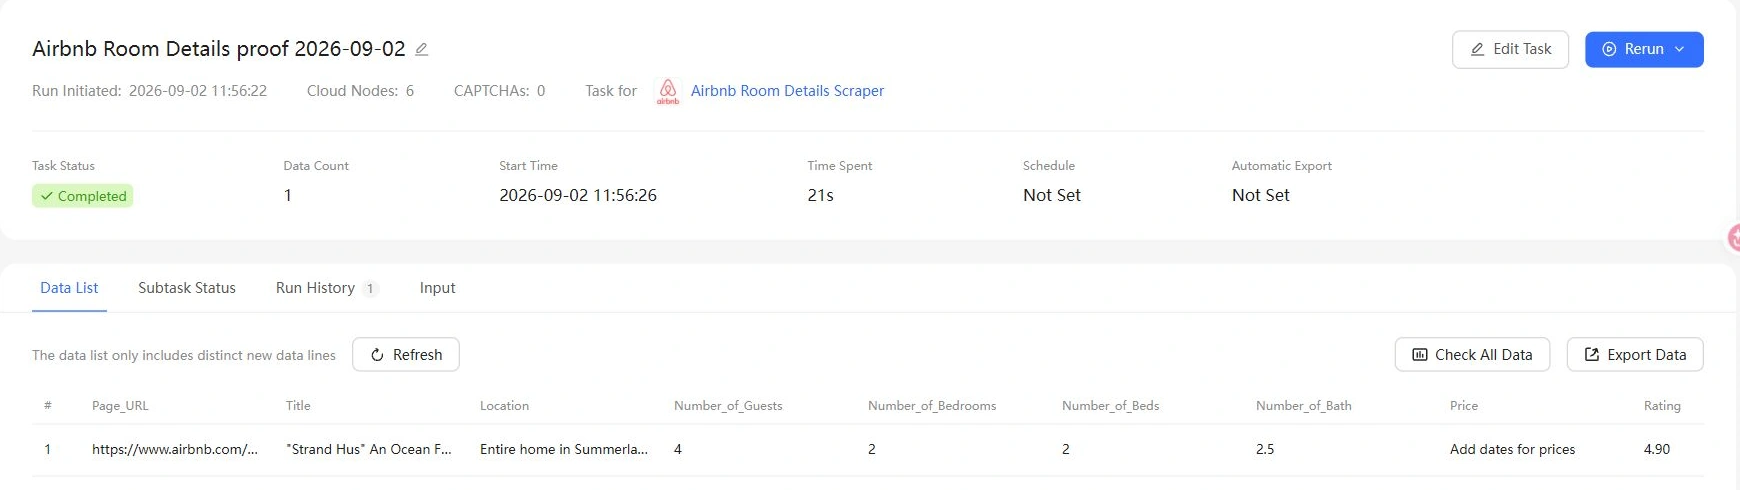The height and width of the screenshot is (490, 1740).
Task: Open the Subtask Status tab
Action: tap(187, 288)
